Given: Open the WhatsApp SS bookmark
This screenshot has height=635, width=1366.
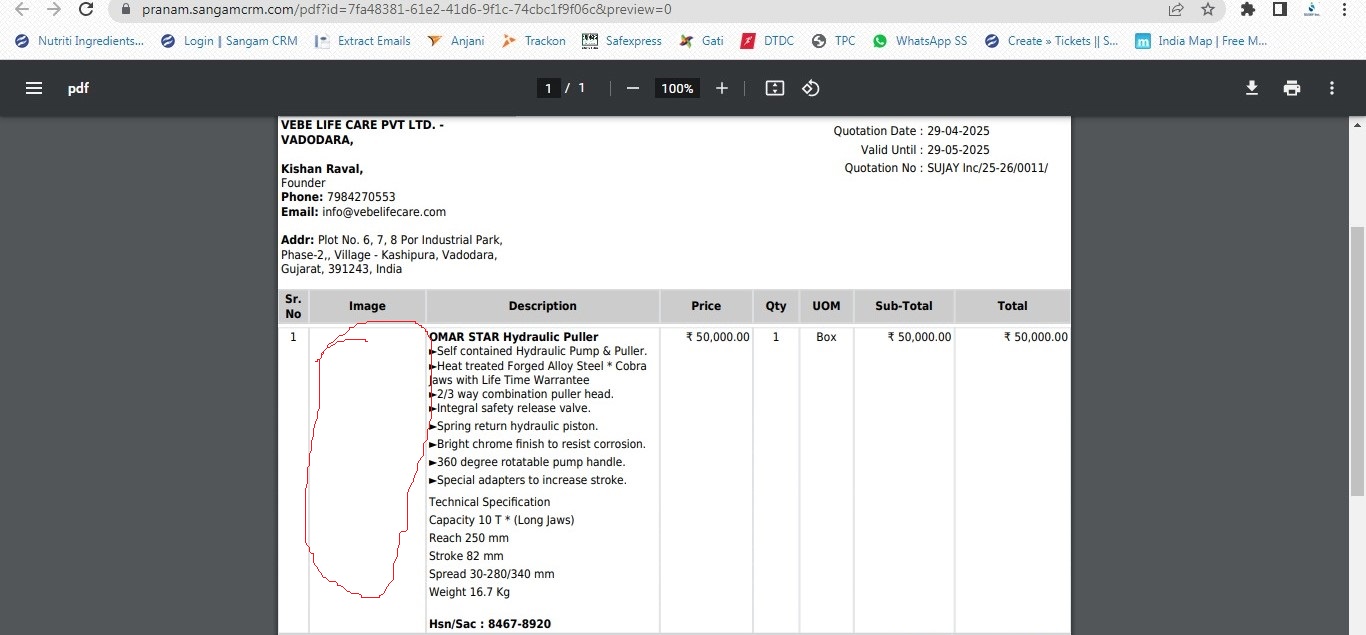Looking at the screenshot, I should coord(920,41).
